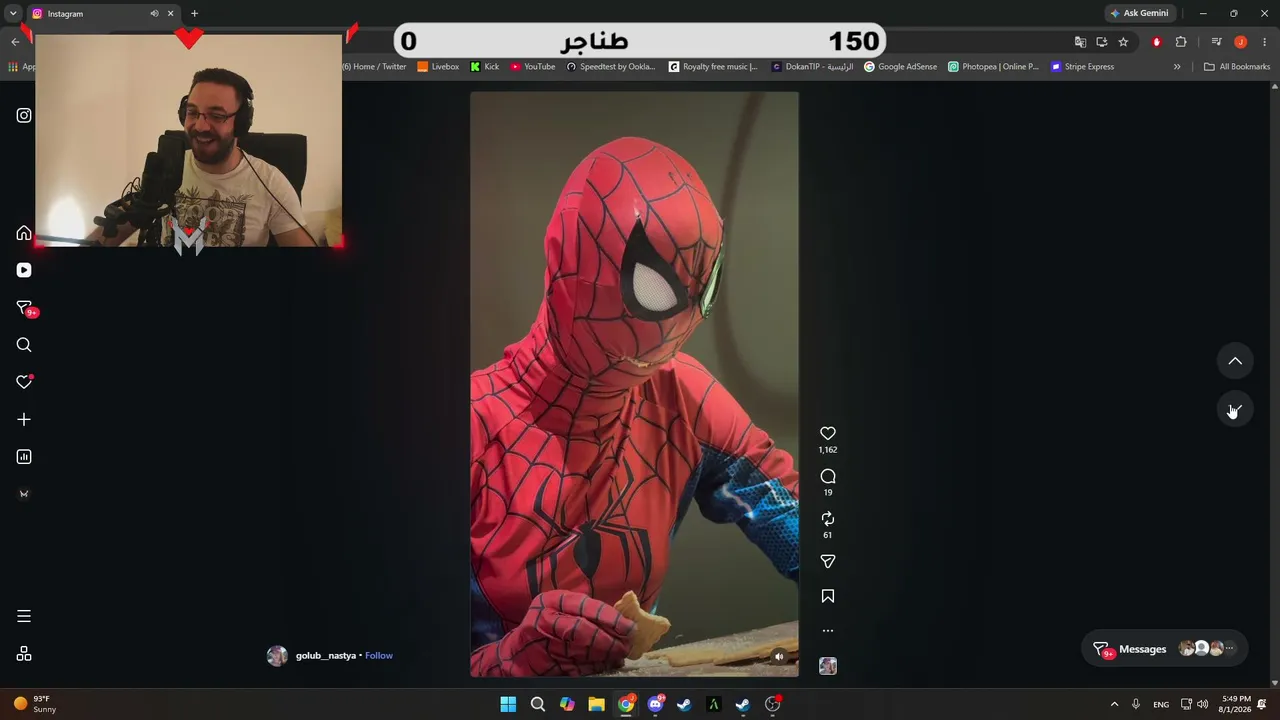Open the Instagram logo in the sidebar

24,115
